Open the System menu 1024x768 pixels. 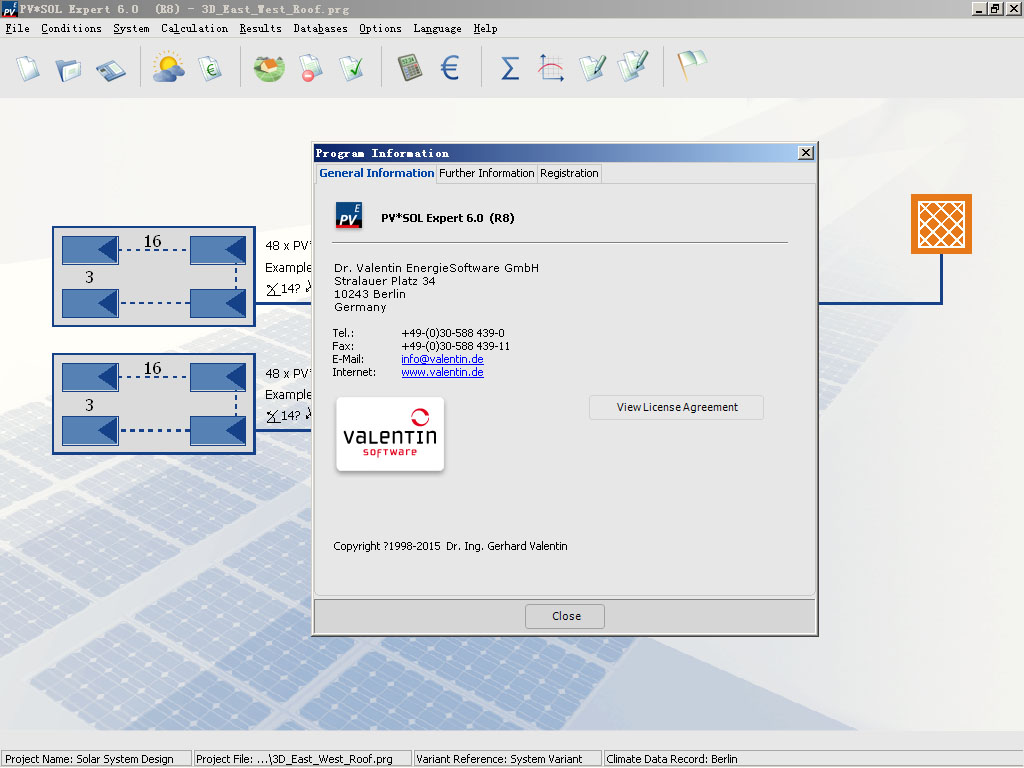(x=131, y=29)
